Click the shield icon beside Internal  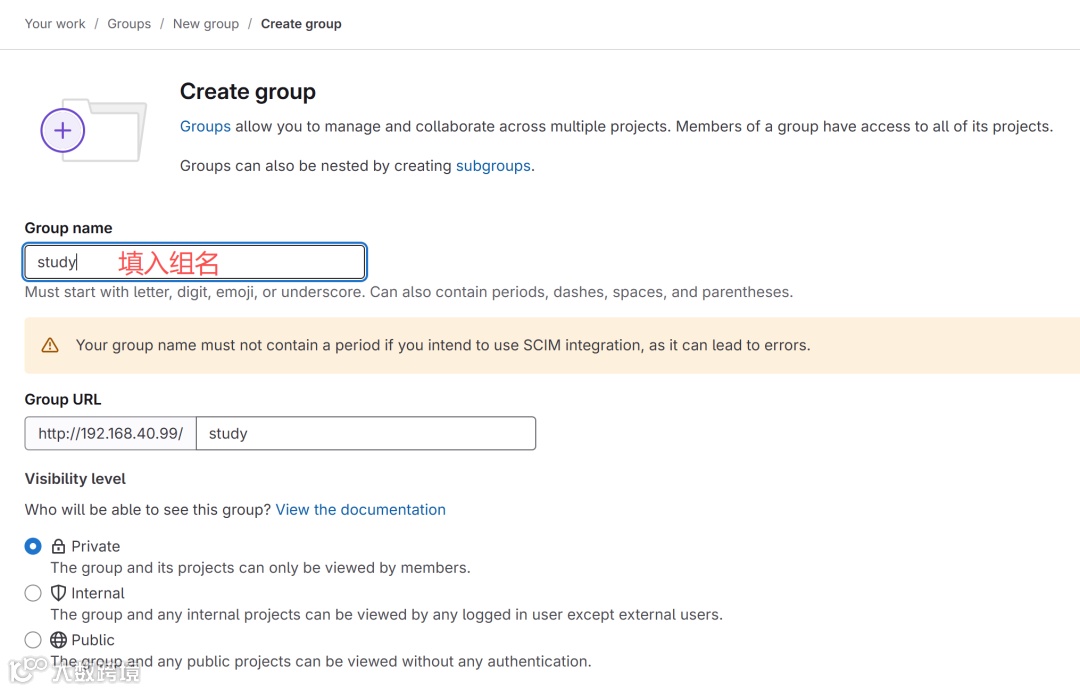coord(58,593)
